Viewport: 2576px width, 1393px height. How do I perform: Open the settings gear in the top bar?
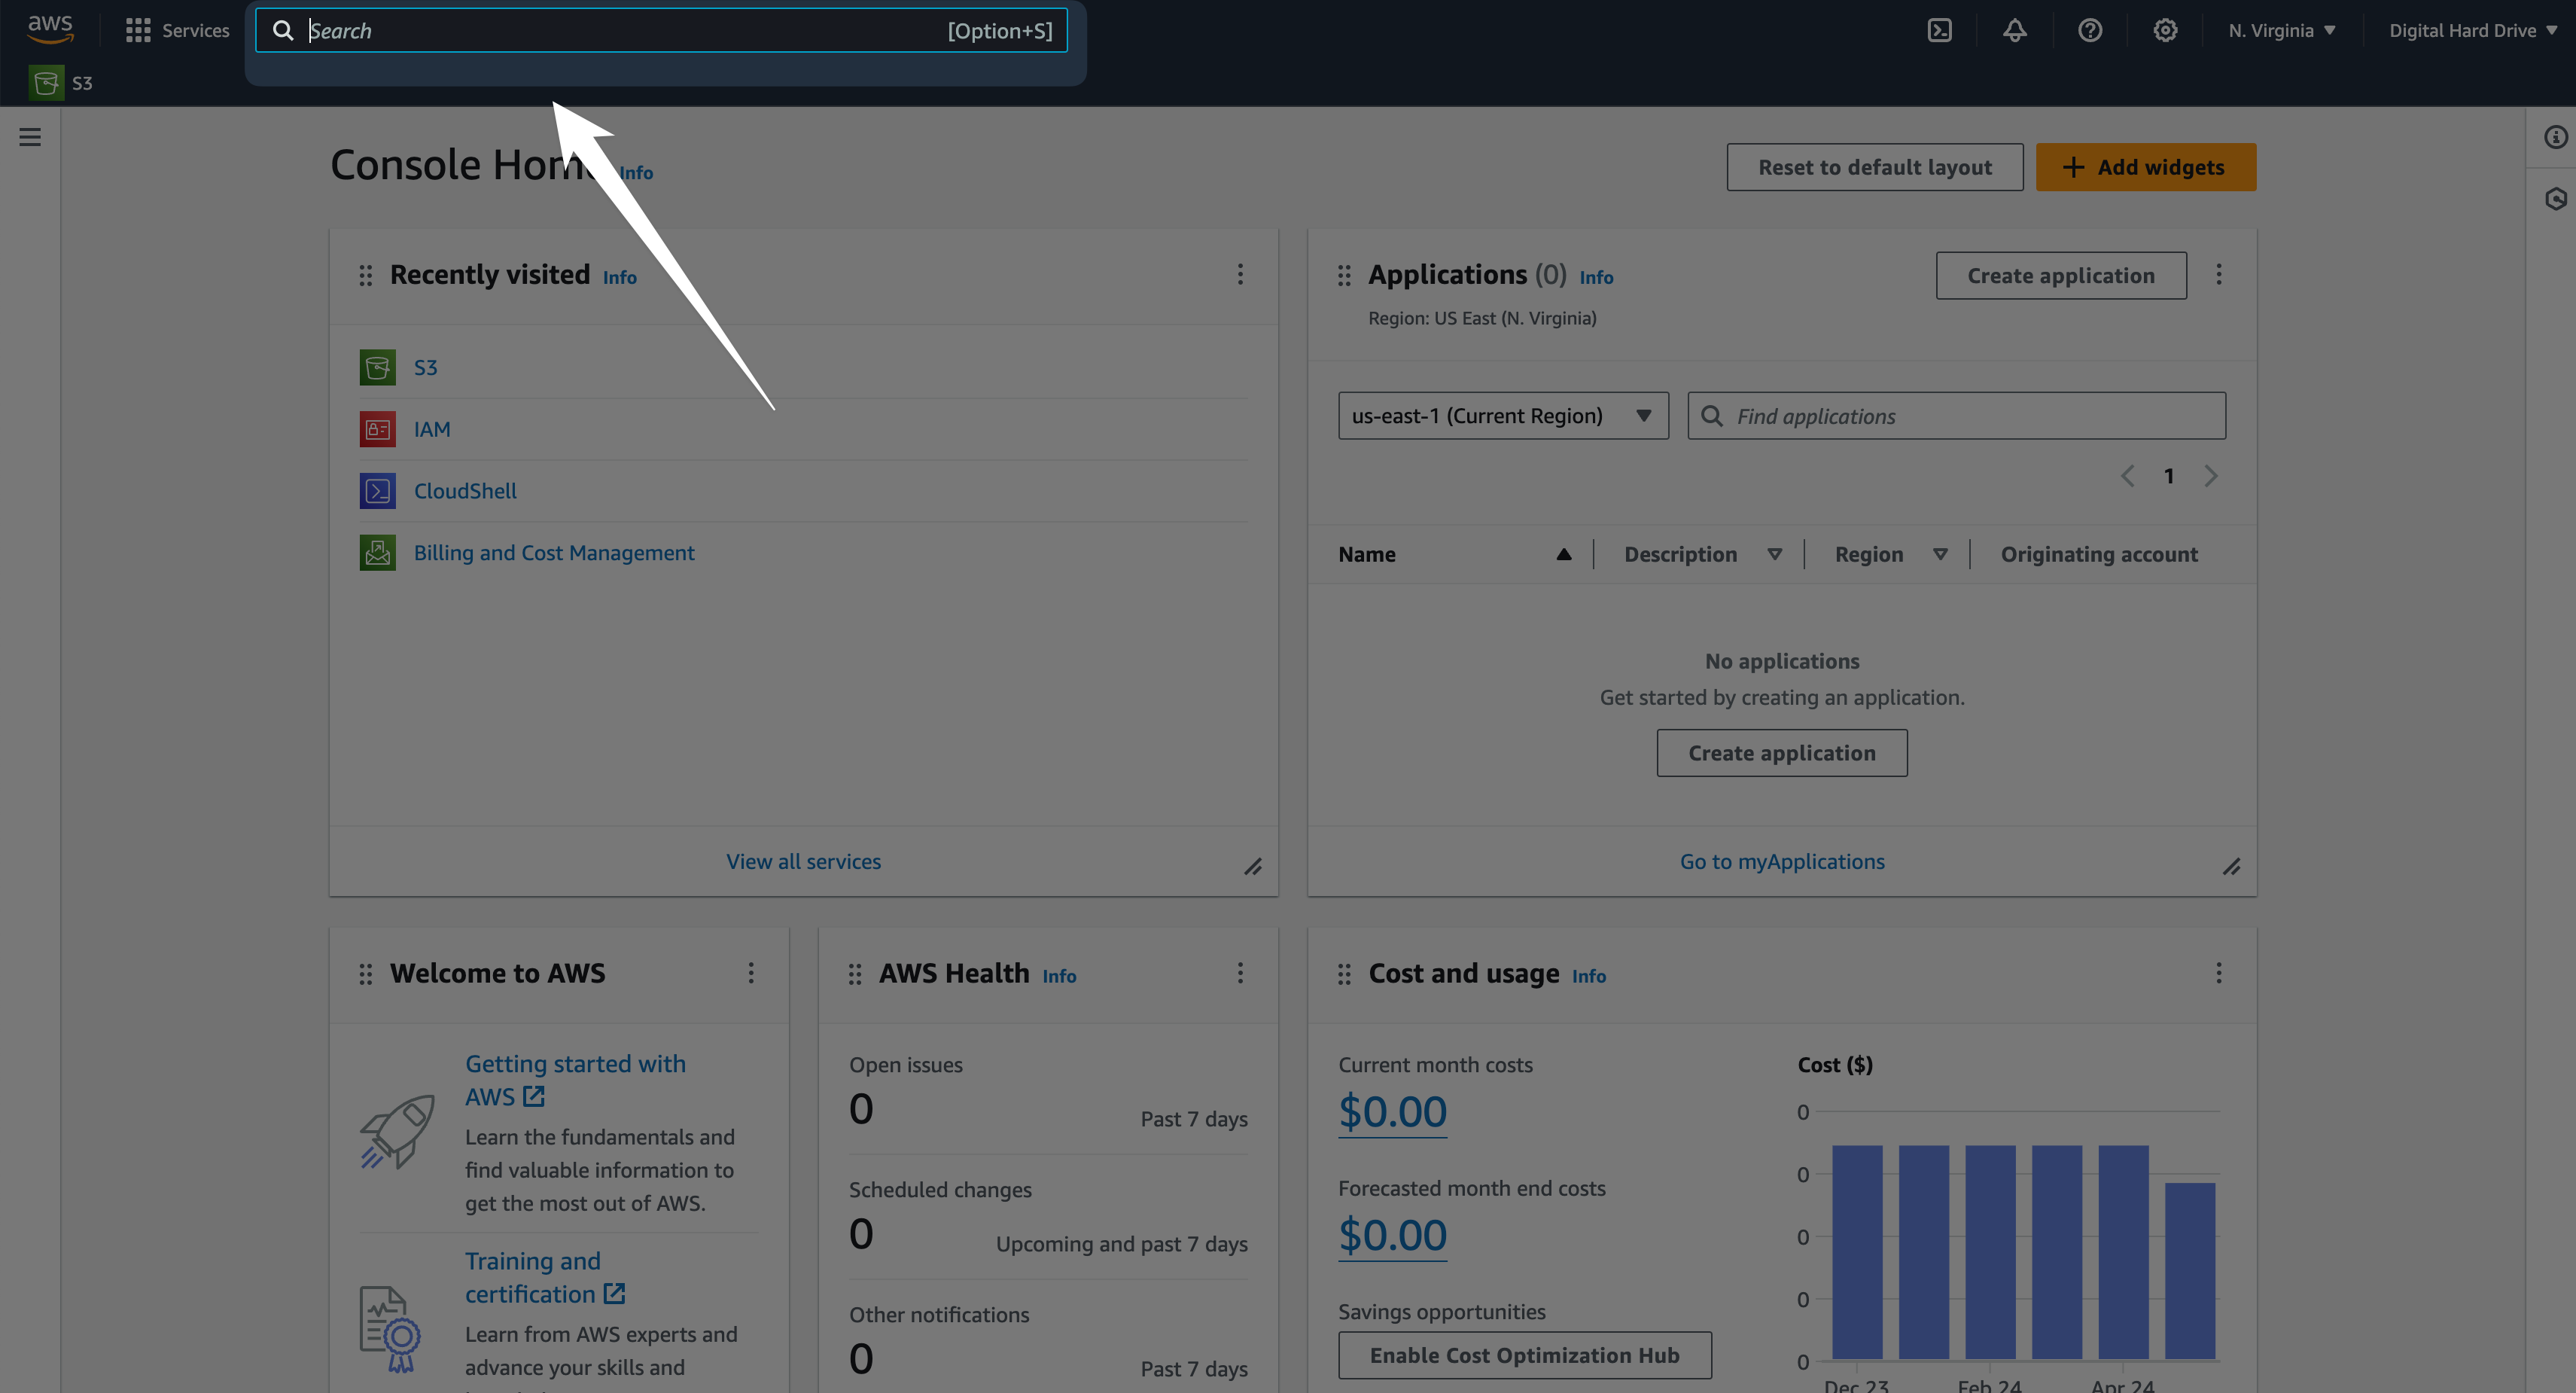[x=2164, y=30]
